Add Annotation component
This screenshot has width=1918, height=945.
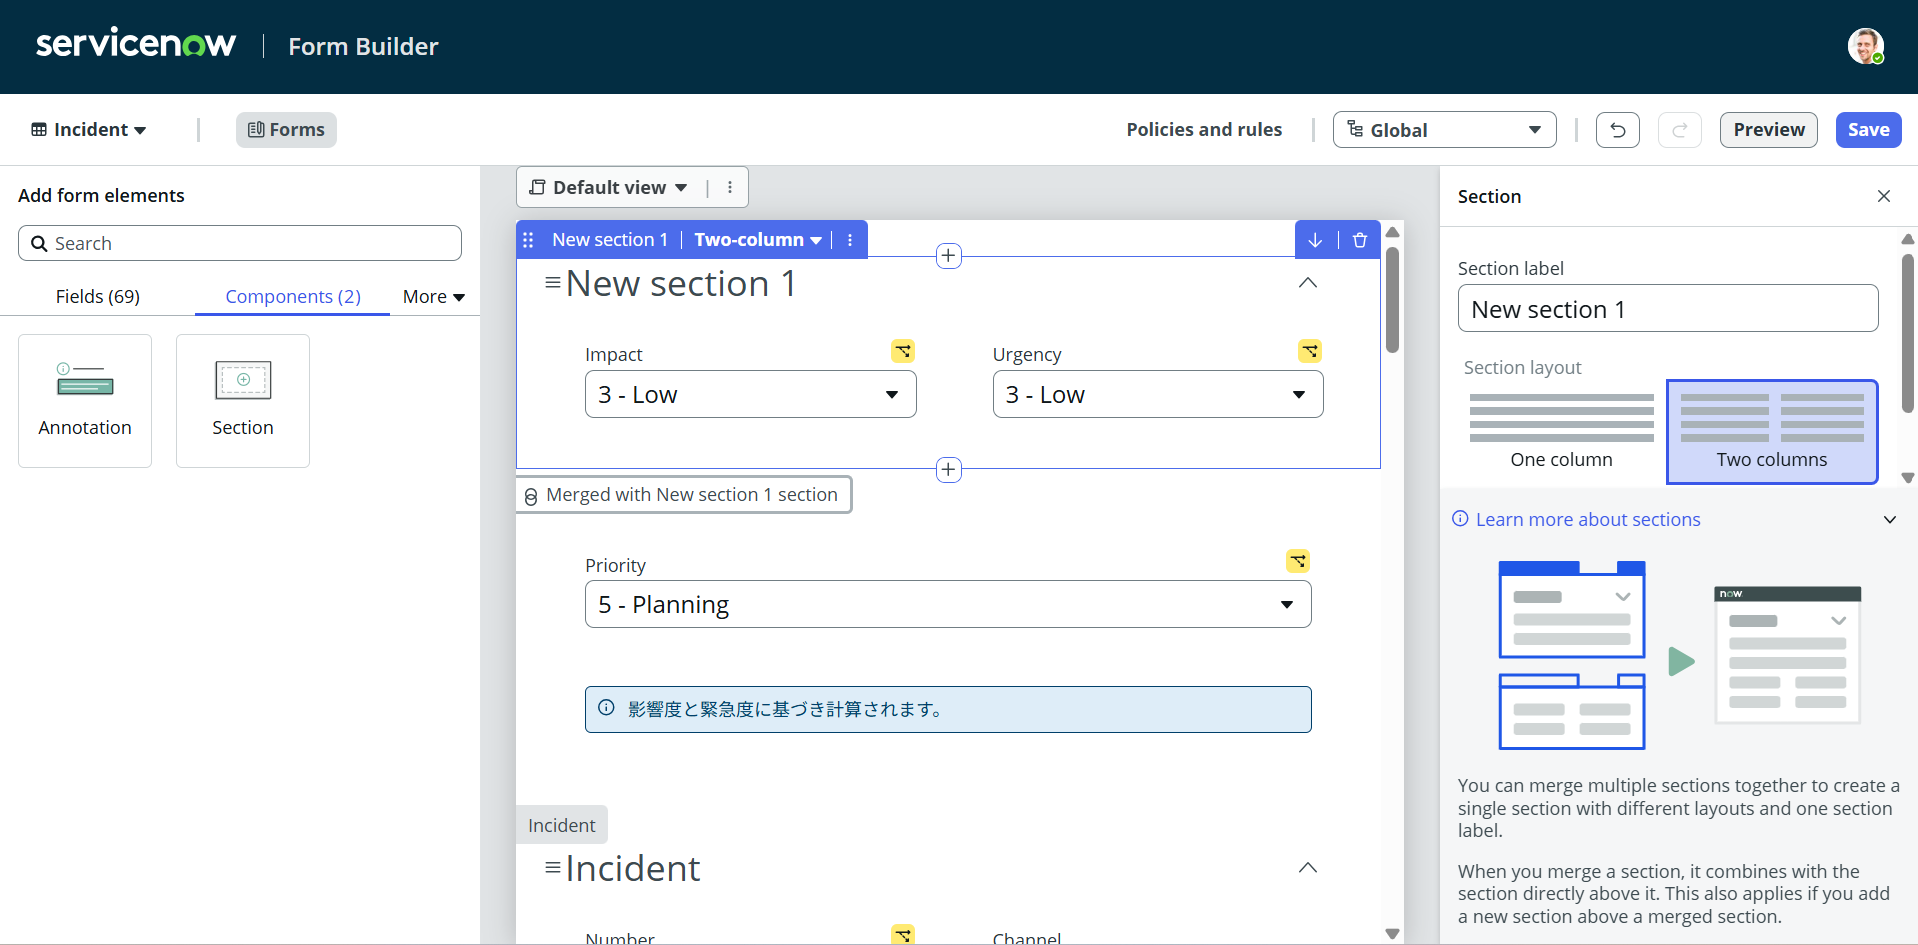click(x=85, y=400)
